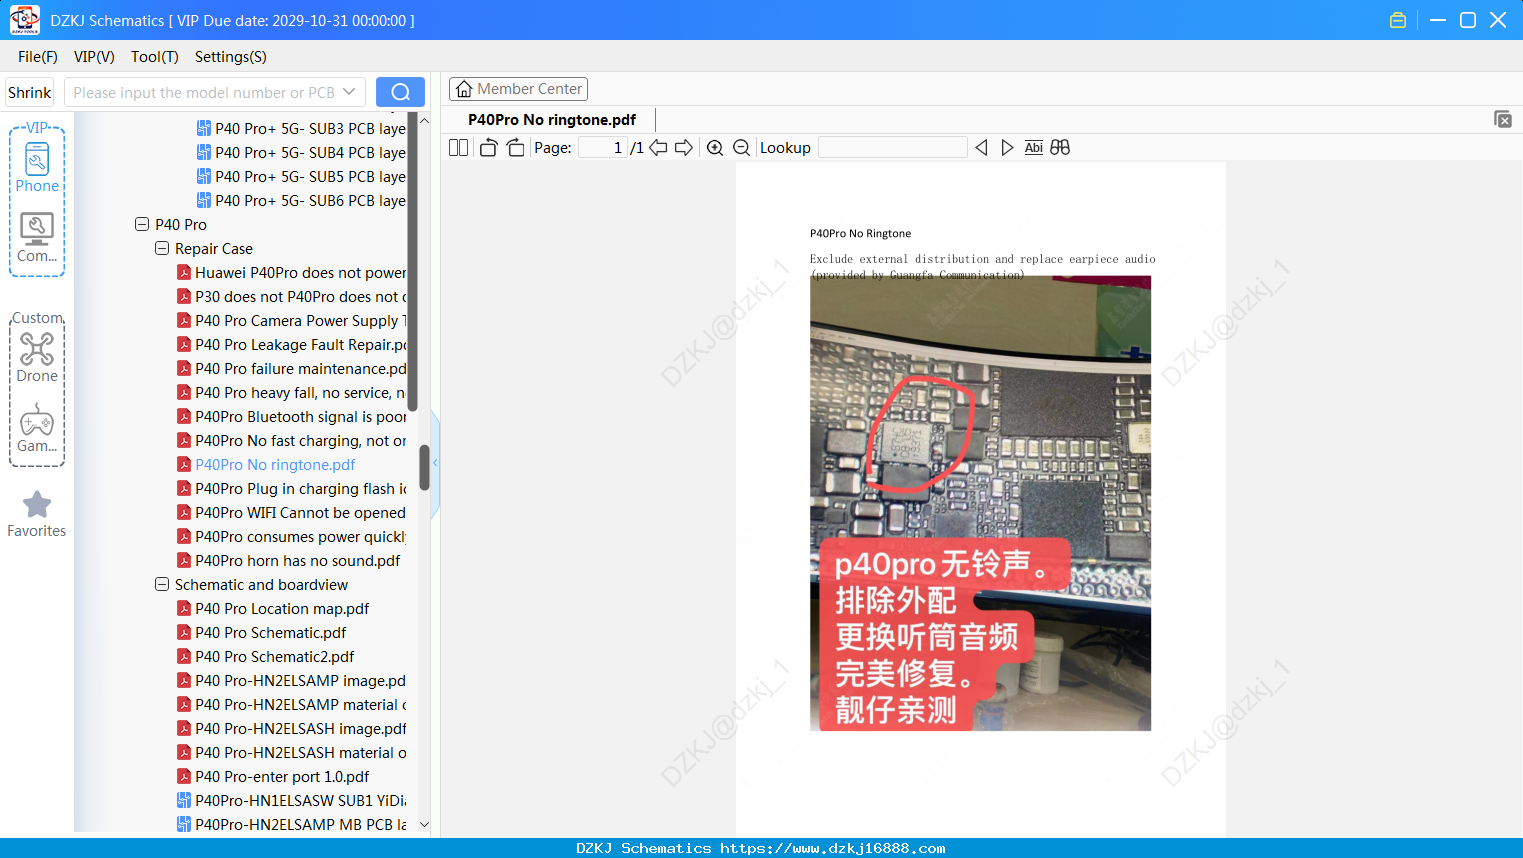Viewport: 1523px width, 858px height.
Task: Collapse the Repair Case folder
Action: (x=162, y=248)
